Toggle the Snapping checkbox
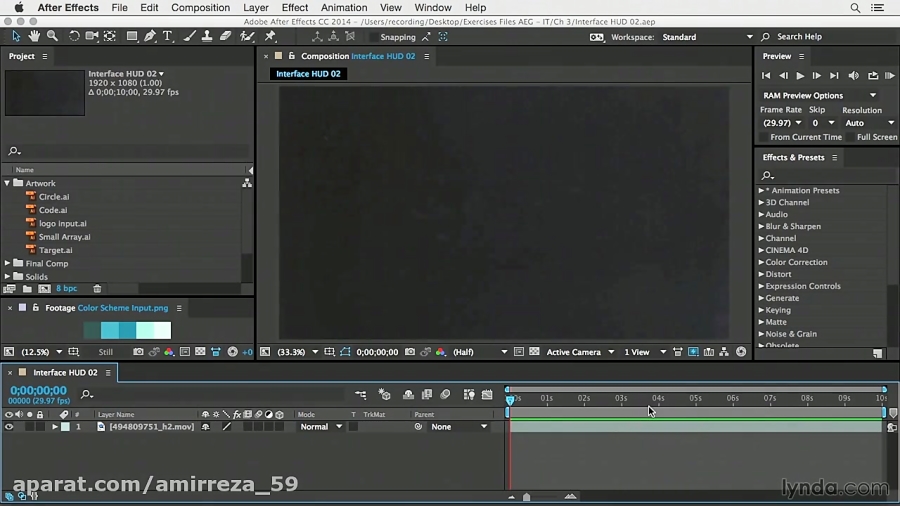Viewport: 900px width, 506px height. pyautogui.click(x=374, y=37)
